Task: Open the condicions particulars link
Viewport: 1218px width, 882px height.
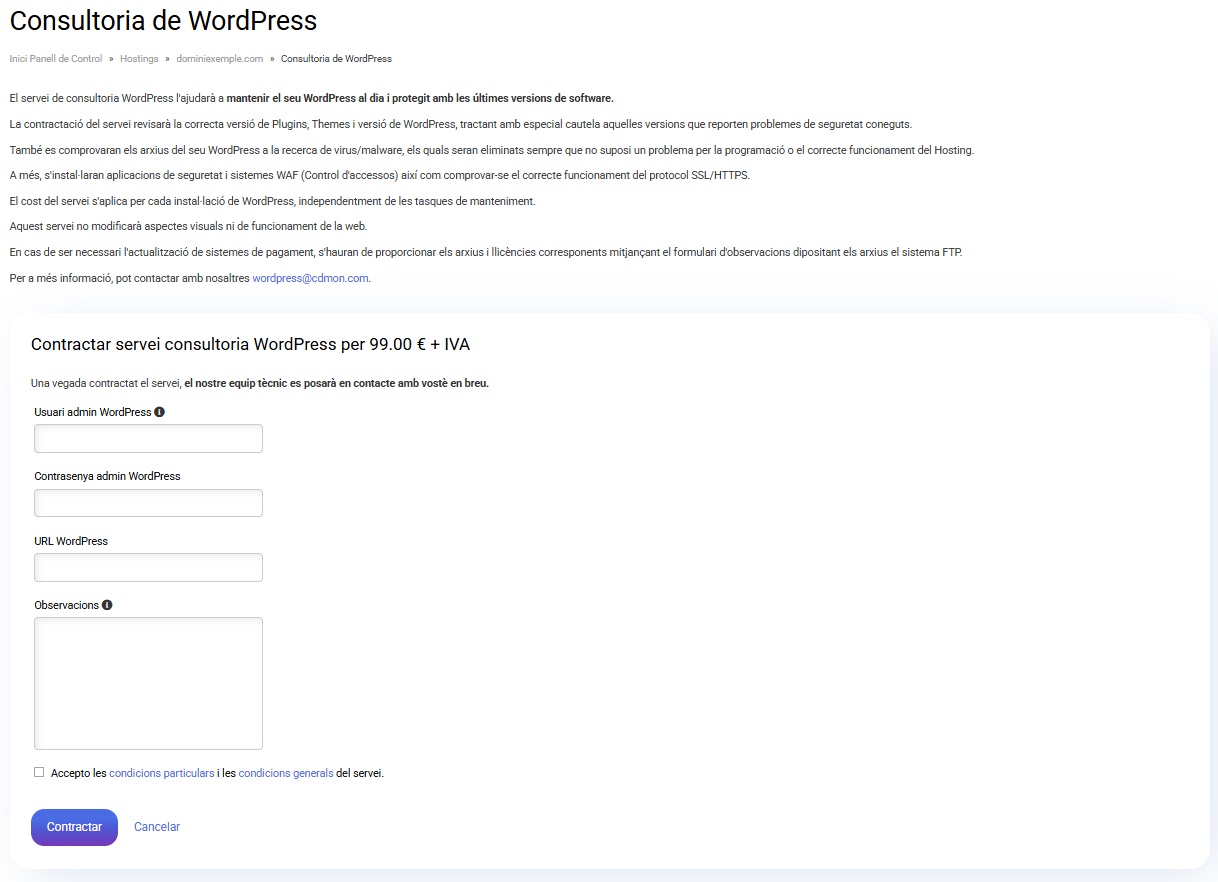Action: pos(161,773)
